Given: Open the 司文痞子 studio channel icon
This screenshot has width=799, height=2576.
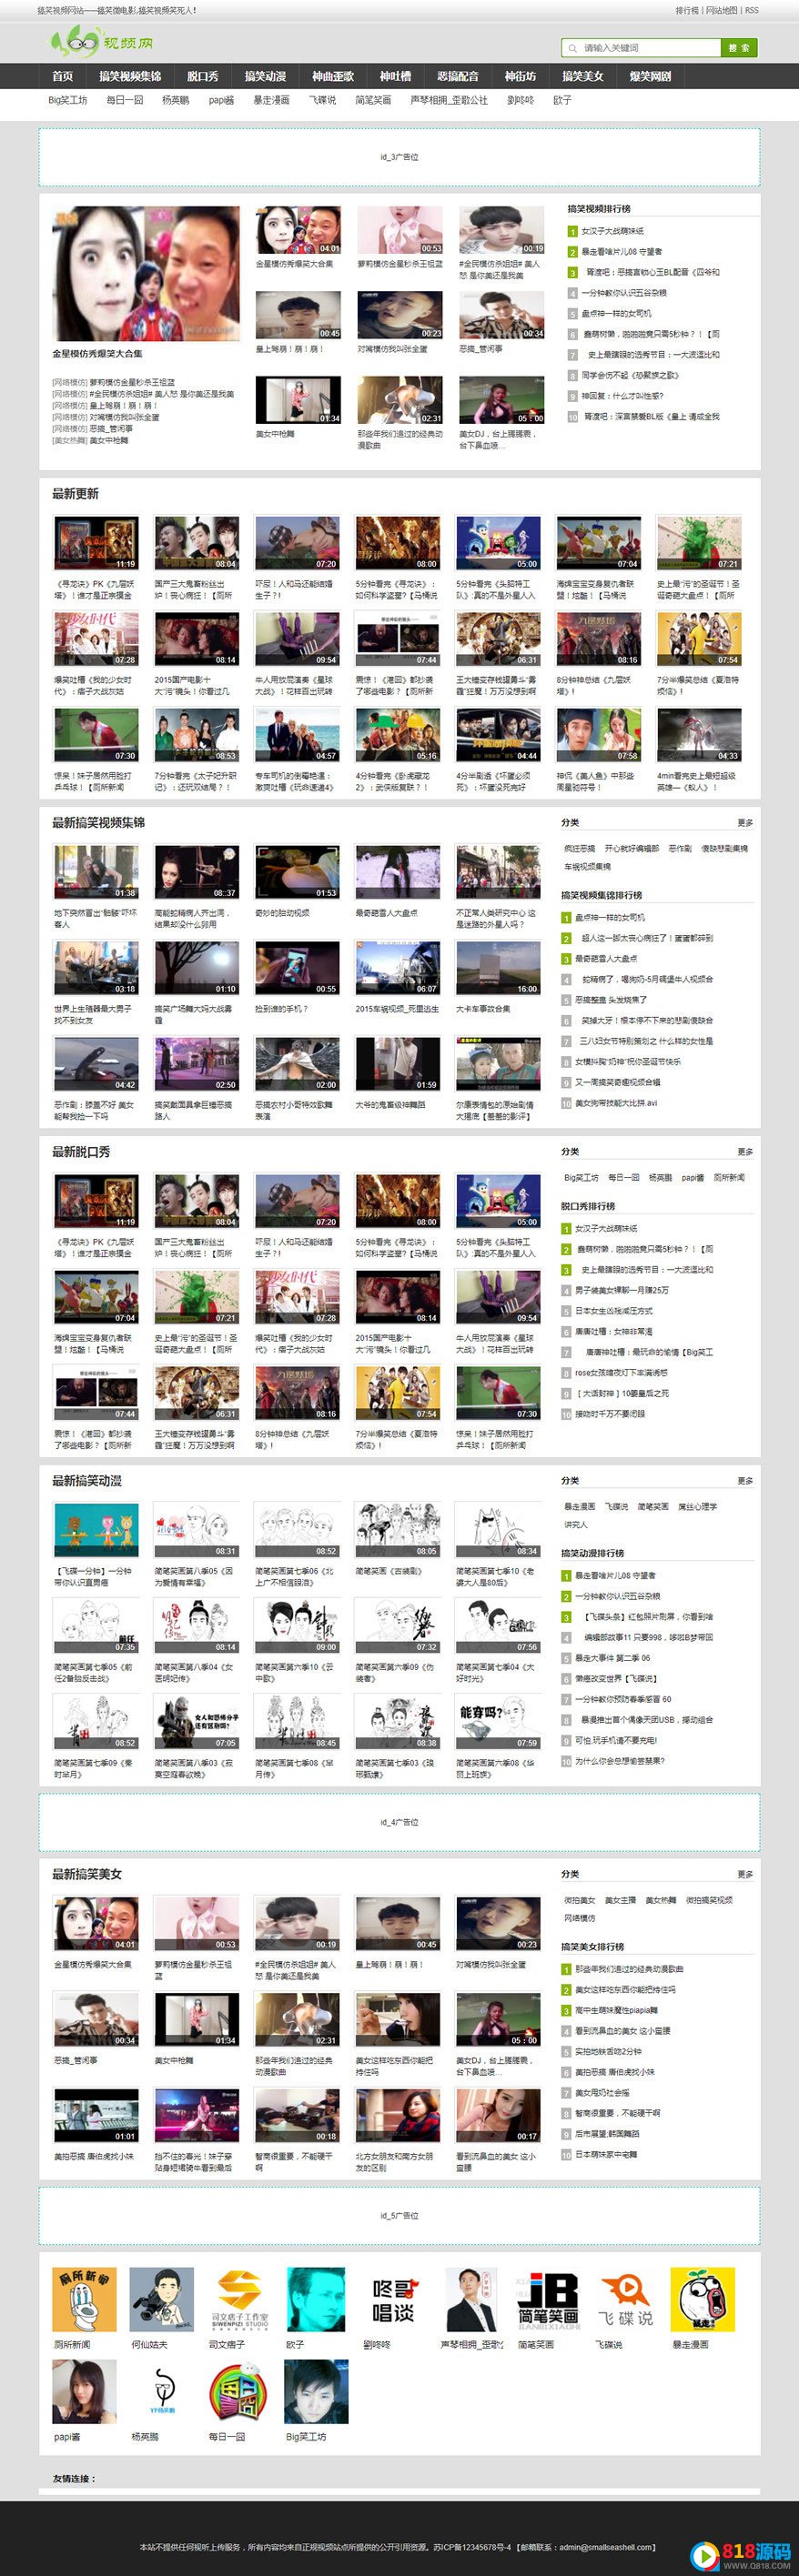Looking at the screenshot, I should 240,2299.
